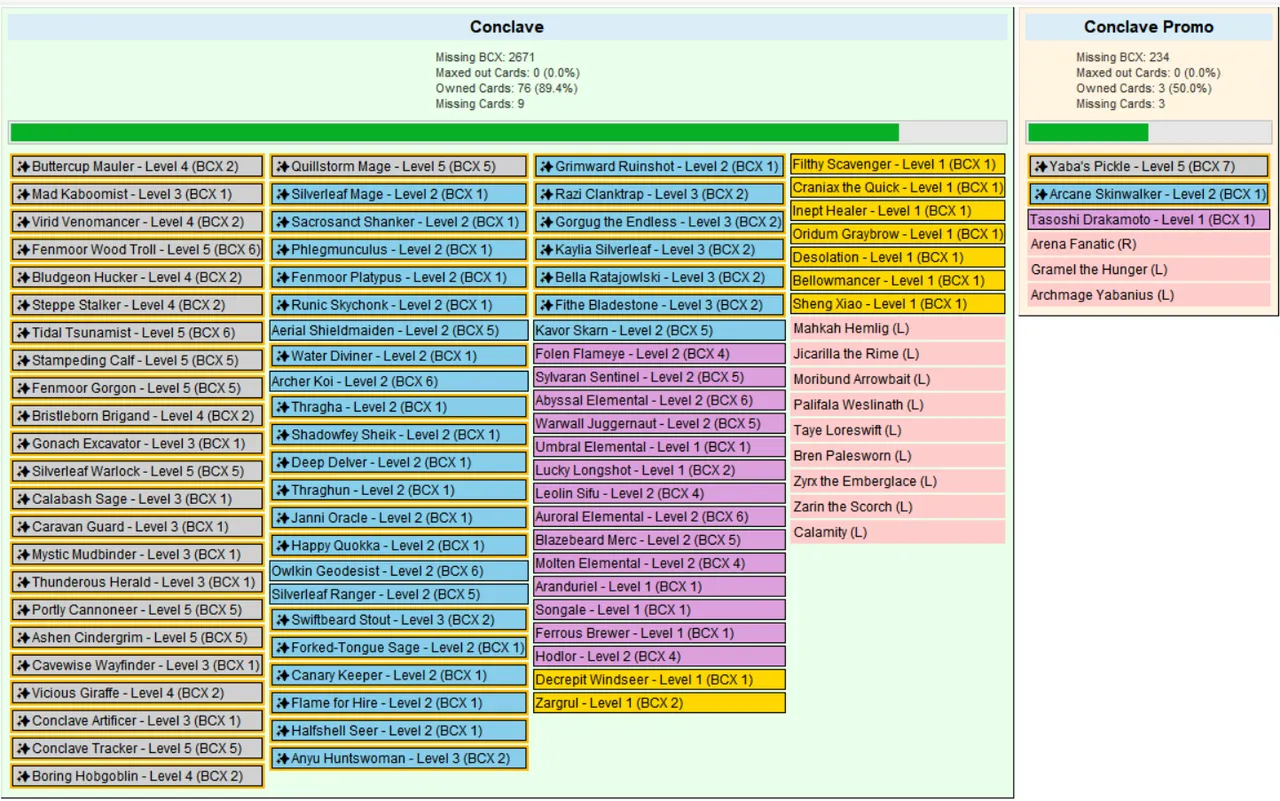This screenshot has width=1280, height=801.
Task: Click the sparkle icon beside Buttercup Mauler
Action: click(x=23, y=167)
